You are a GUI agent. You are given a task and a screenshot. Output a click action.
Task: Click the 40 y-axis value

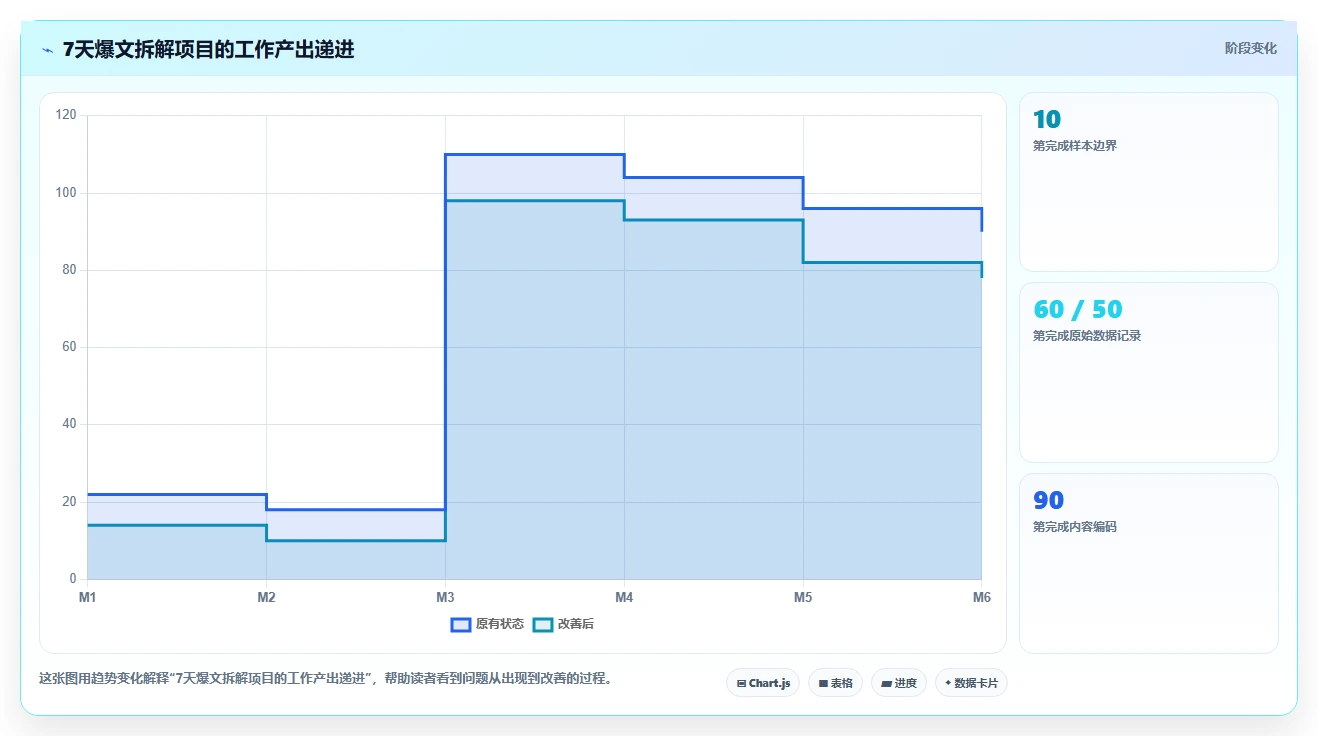[70, 424]
